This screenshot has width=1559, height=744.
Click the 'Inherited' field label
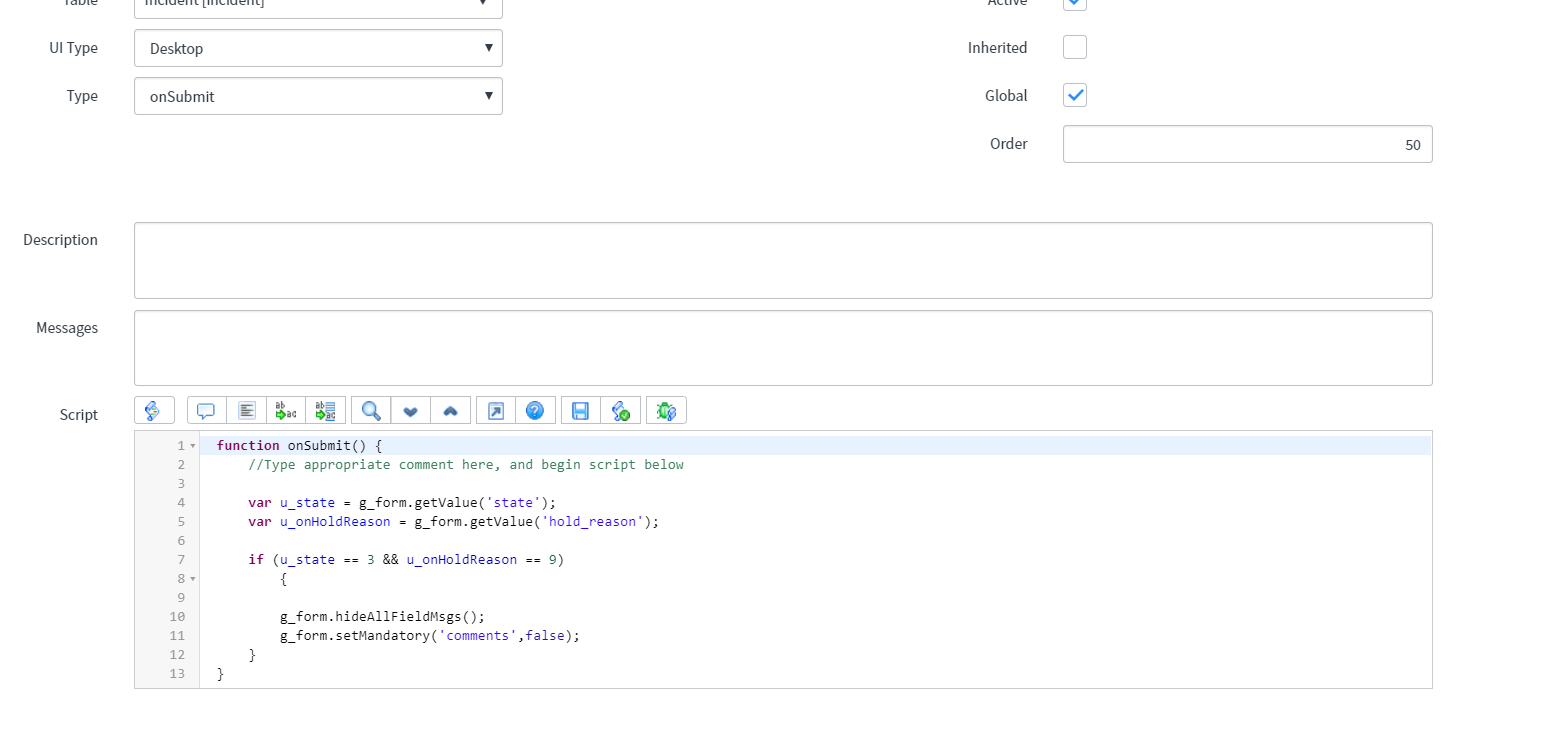click(997, 48)
